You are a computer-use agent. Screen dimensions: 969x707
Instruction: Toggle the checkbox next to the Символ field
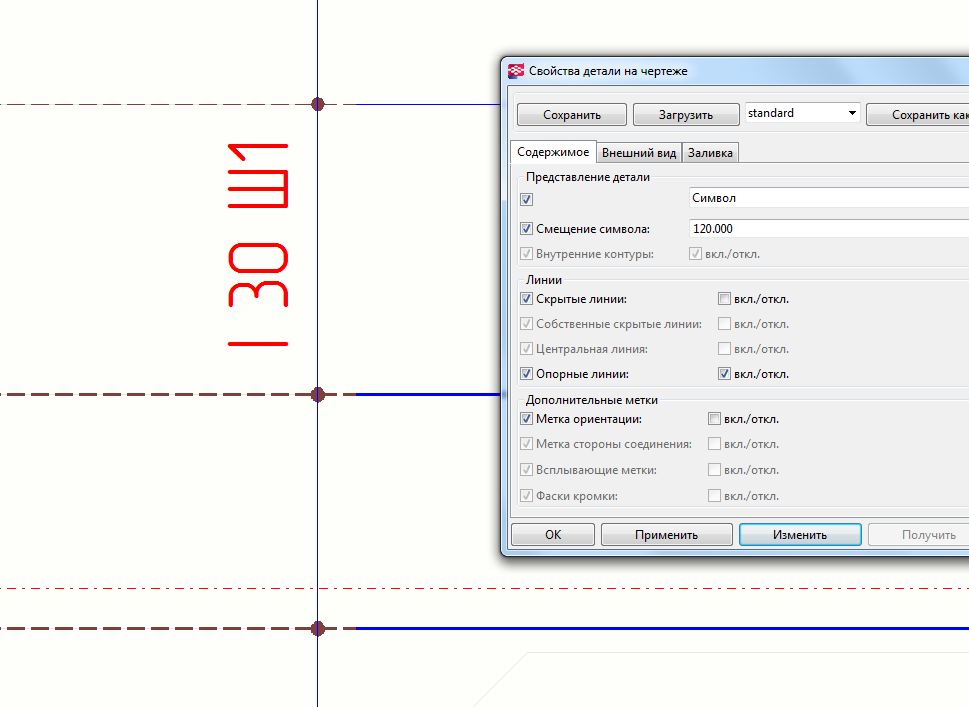(x=527, y=199)
